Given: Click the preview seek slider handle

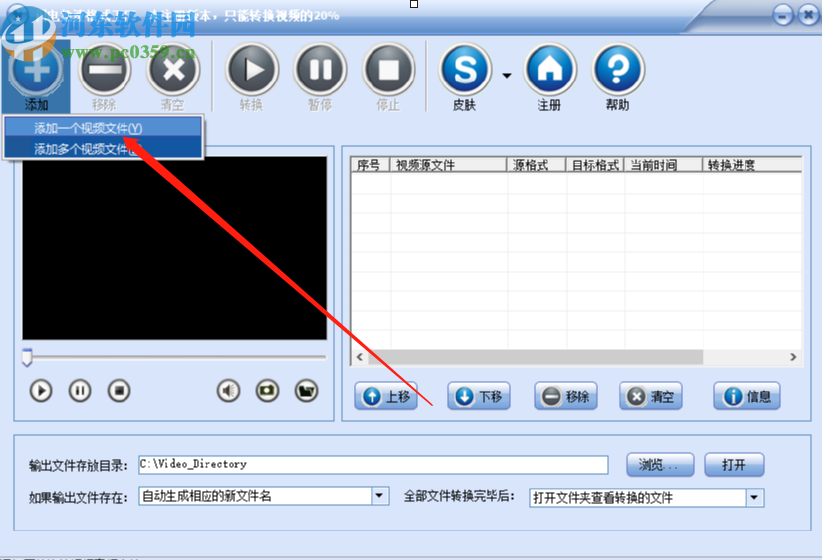Looking at the screenshot, I should [27, 357].
